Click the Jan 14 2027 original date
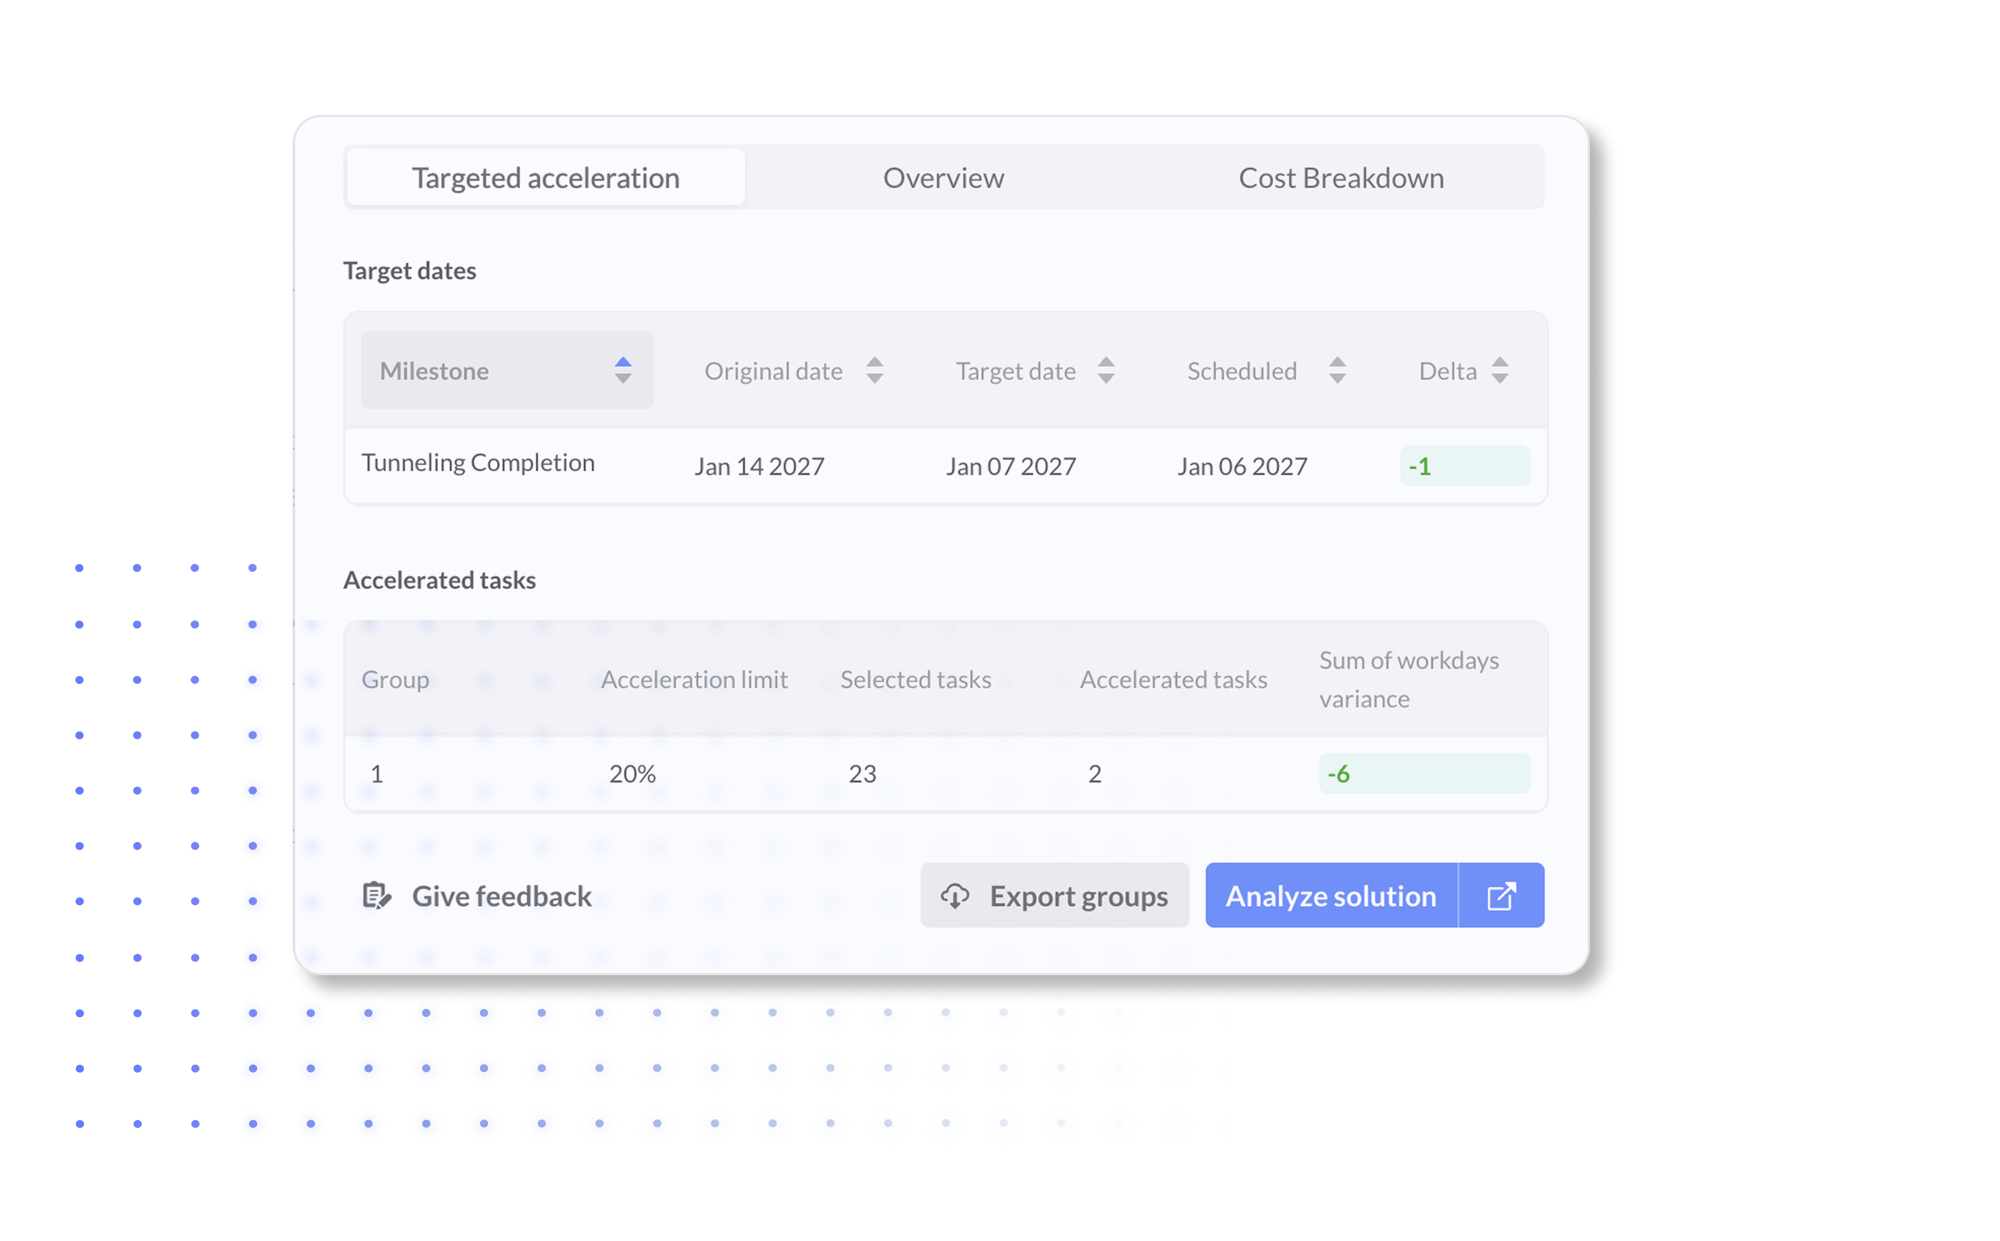Viewport: 2000px width, 1241px height. click(x=759, y=466)
